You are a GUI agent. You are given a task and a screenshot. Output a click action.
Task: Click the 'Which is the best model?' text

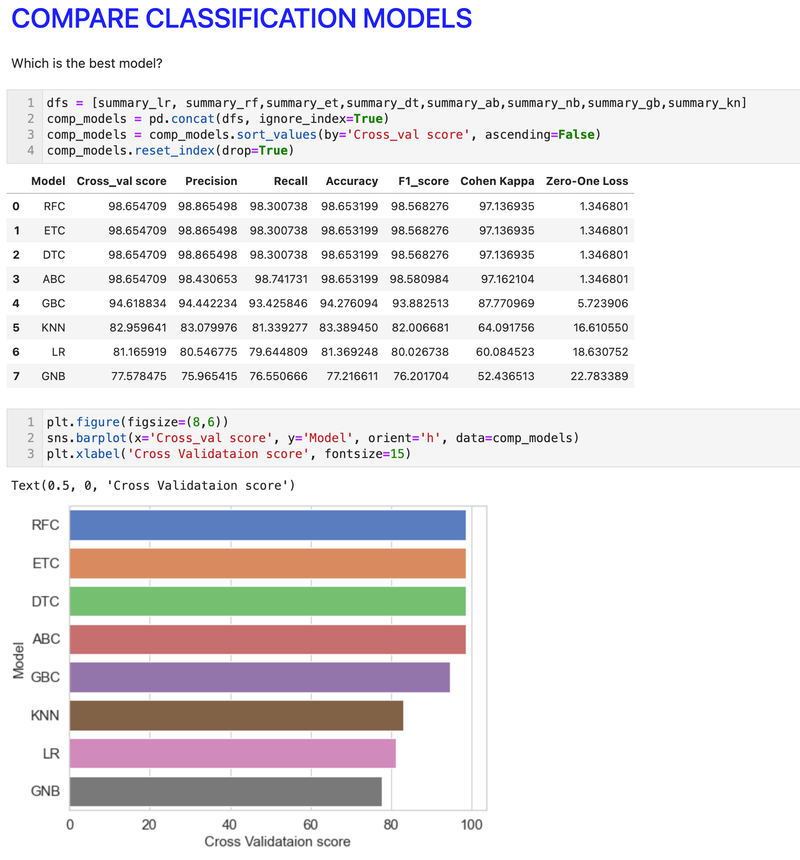(87, 64)
